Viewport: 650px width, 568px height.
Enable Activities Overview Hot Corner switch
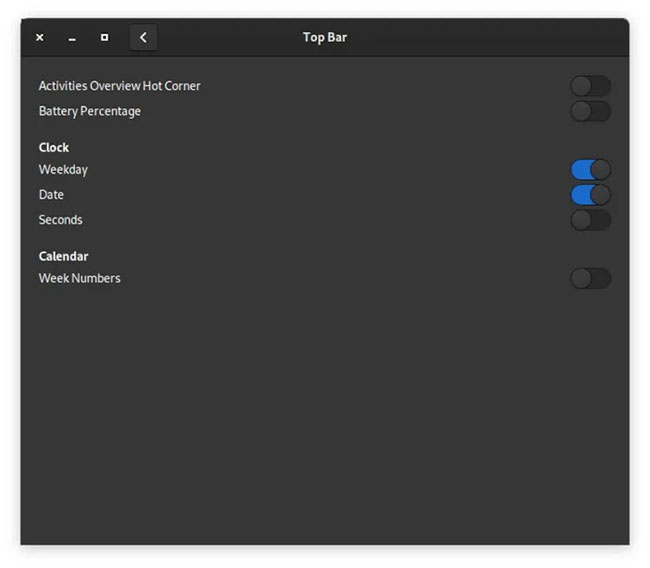(590, 86)
